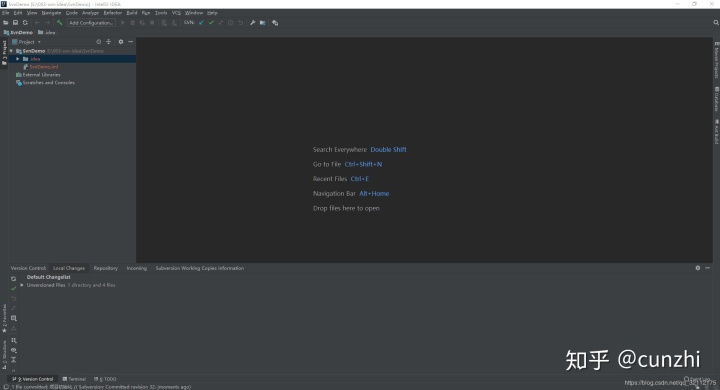The height and width of the screenshot is (390, 720).
Task: Open the Edit menu
Action: [18, 13]
